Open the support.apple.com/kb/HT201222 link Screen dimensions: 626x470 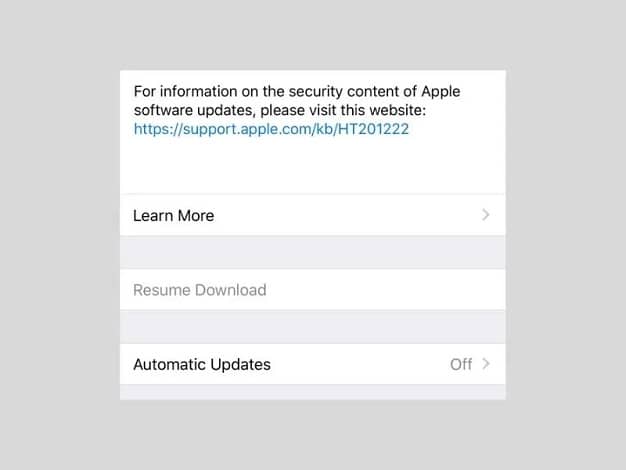point(271,129)
